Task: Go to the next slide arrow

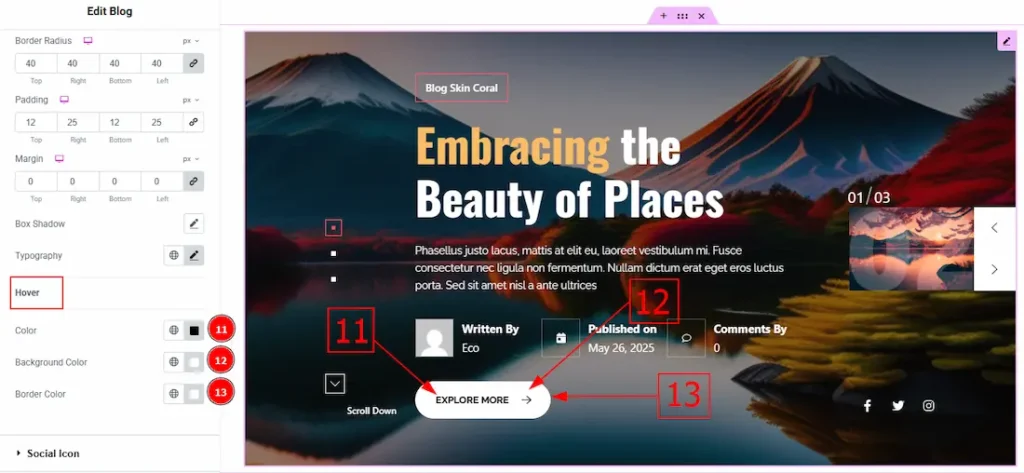Action: coord(994,269)
